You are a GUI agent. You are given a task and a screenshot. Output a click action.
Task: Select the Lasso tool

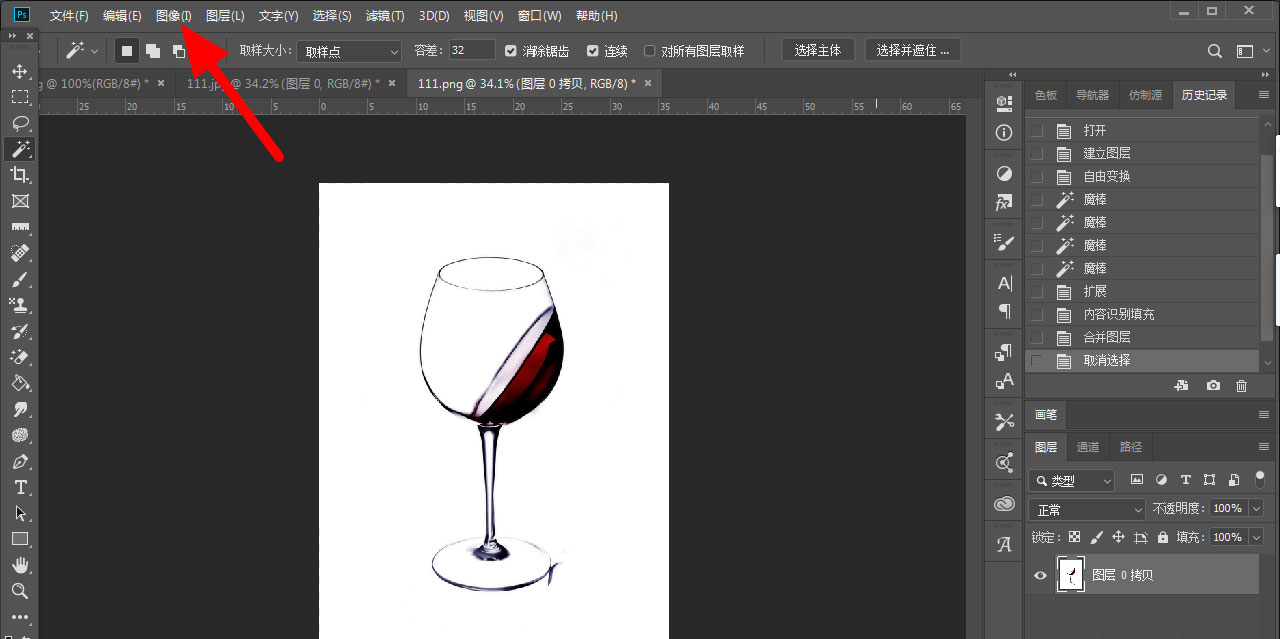pyautogui.click(x=20, y=123)
